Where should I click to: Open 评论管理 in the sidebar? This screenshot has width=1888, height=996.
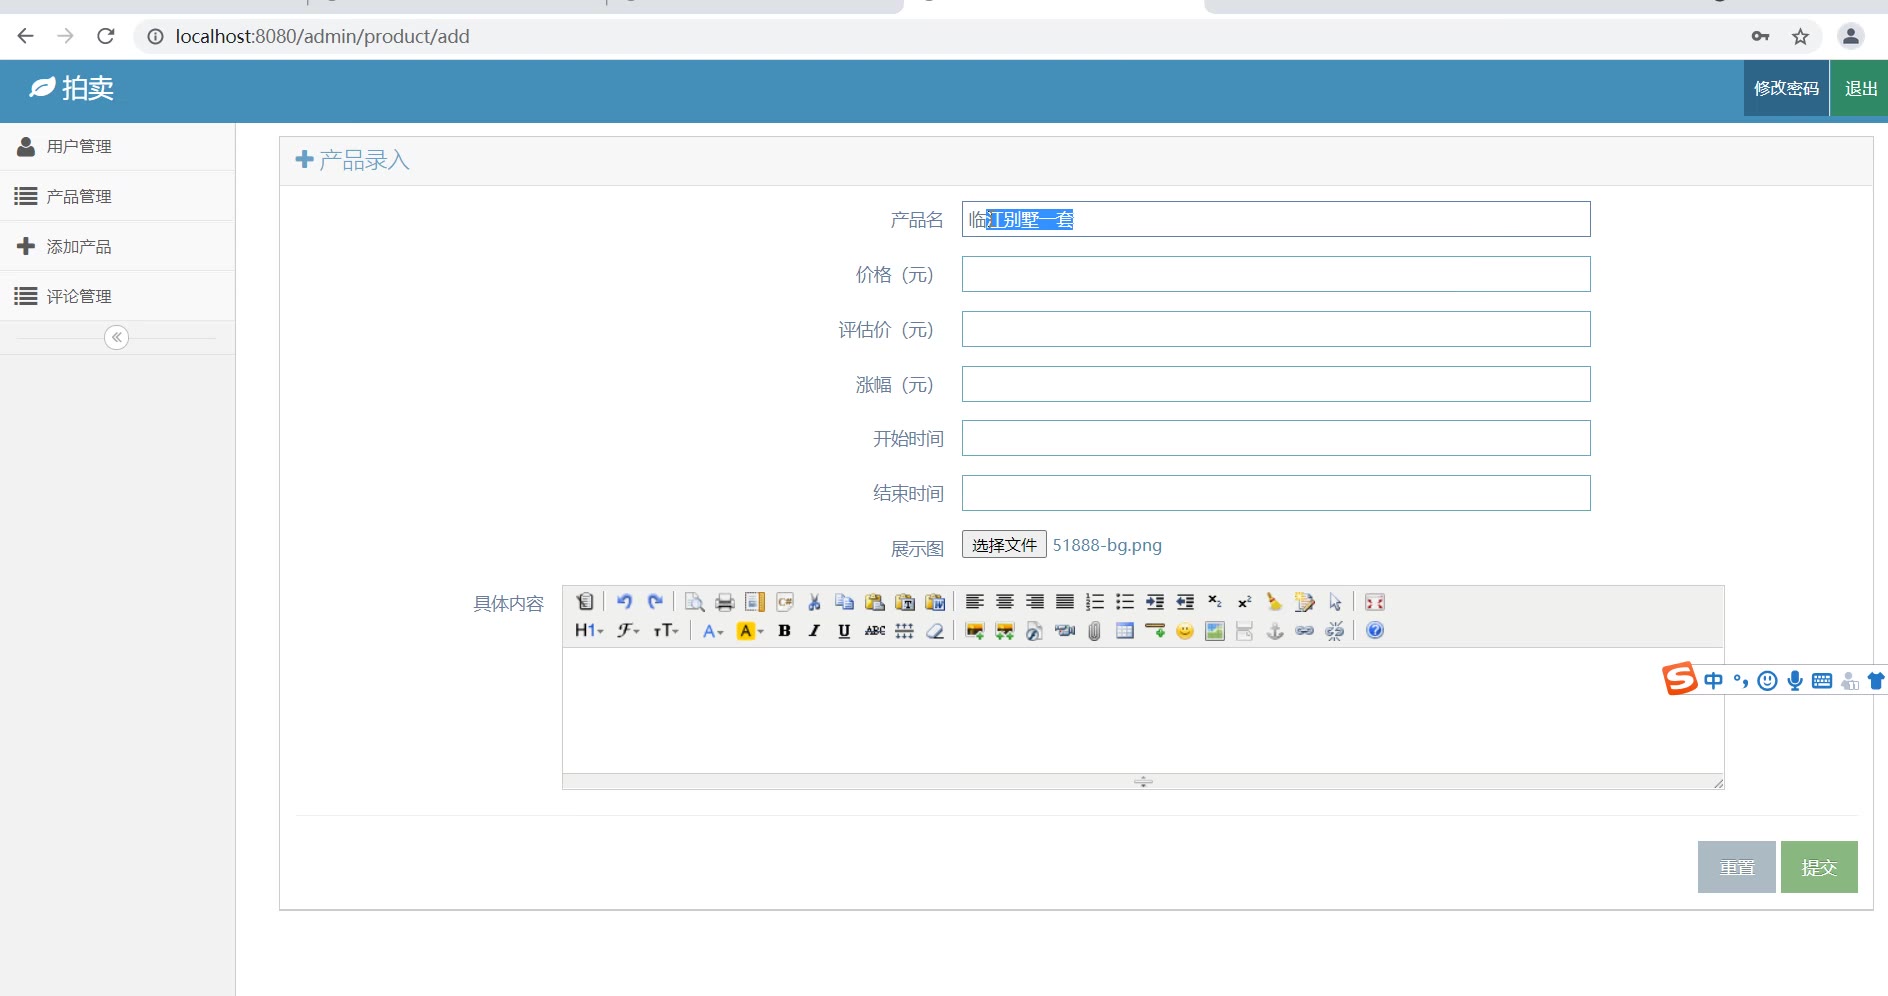(x=117, y=297)
